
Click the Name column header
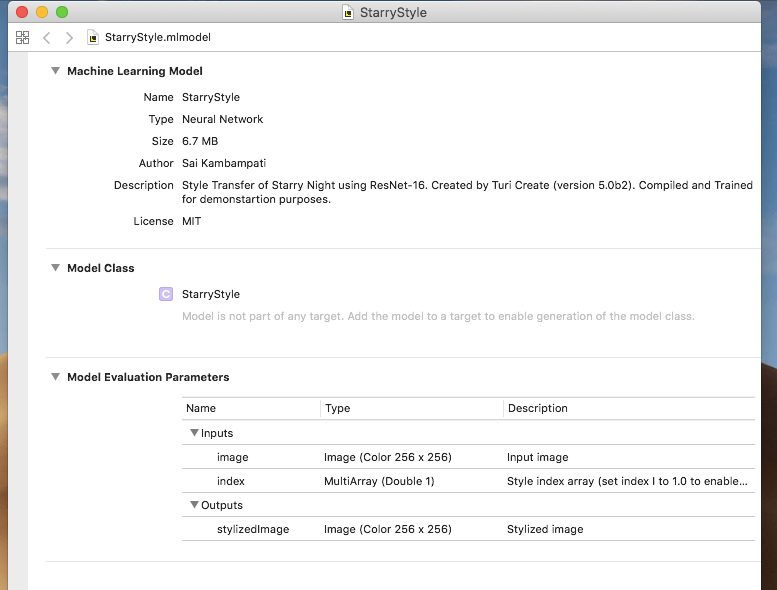(201, 408)
